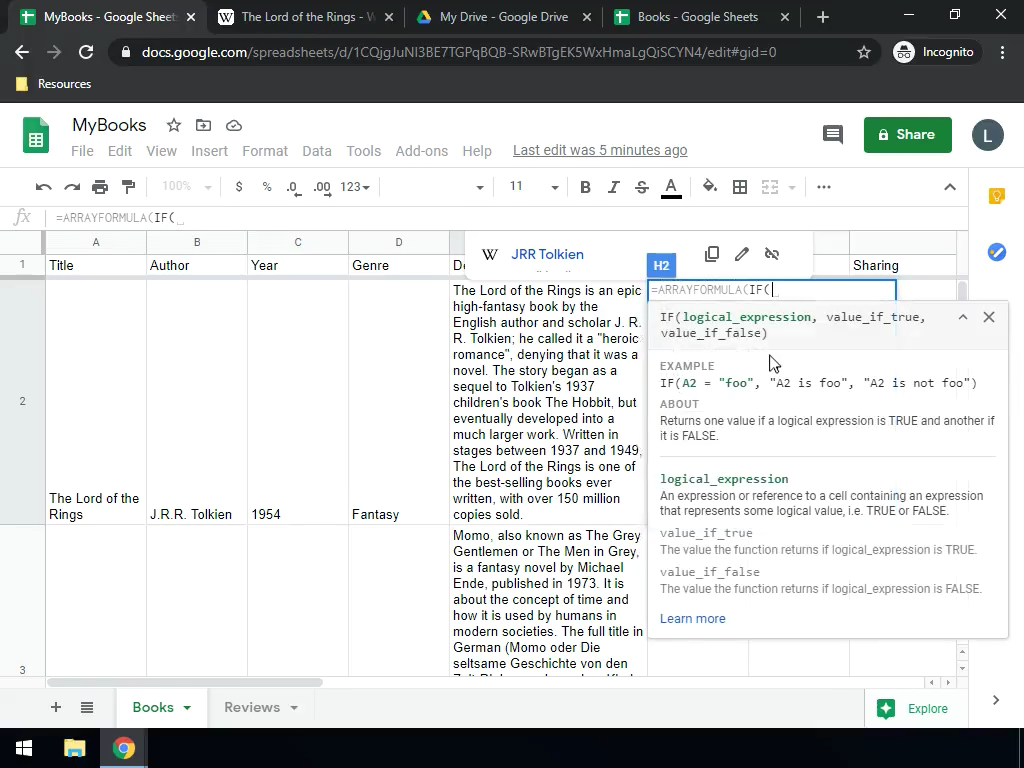Close the IF function help popup

[x=989, y=317]
